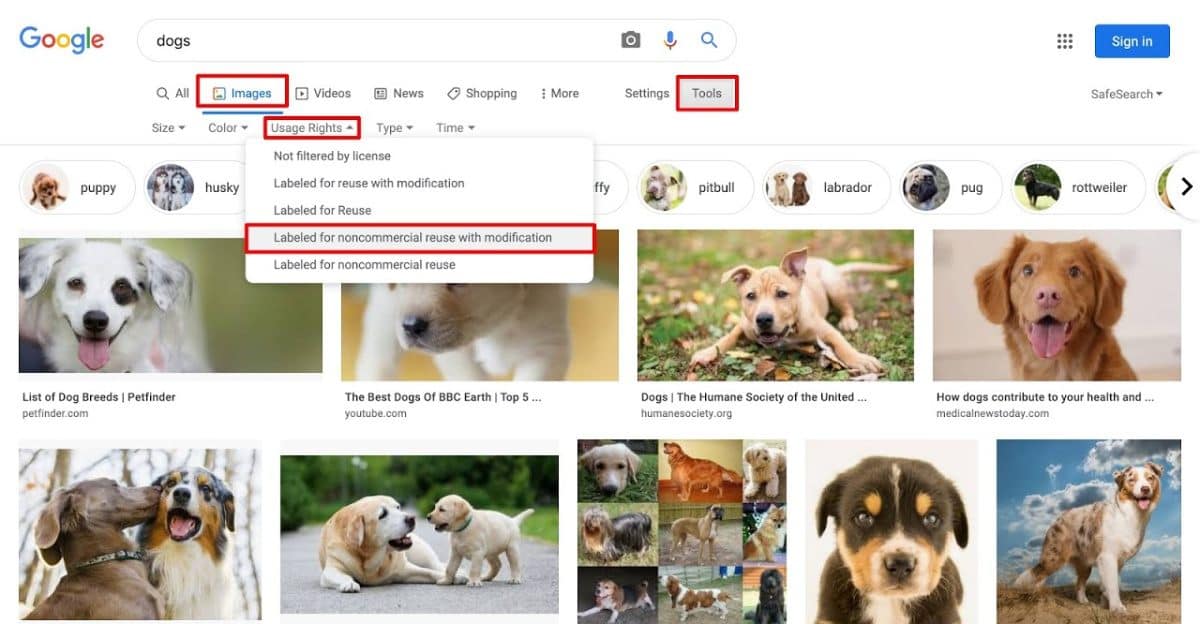Switch to the Images tab
Image resolution: width=1200 pixels, height=624 pixels.
(243, 92)
